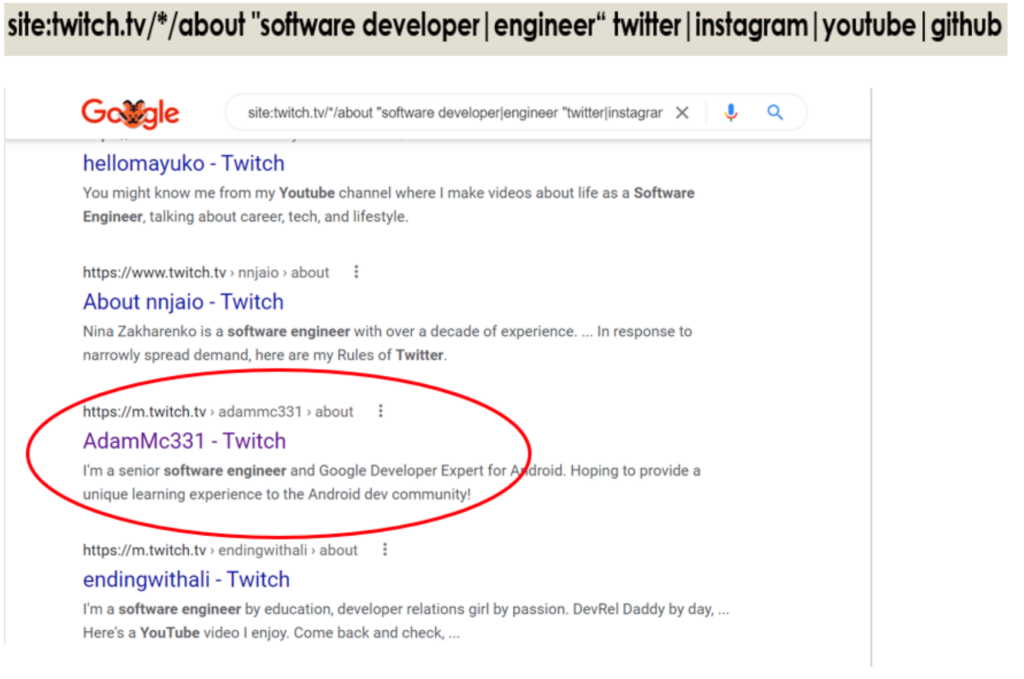Start voice search with microphone icon
Screen dimensions: 1024x679
point(731,113)
